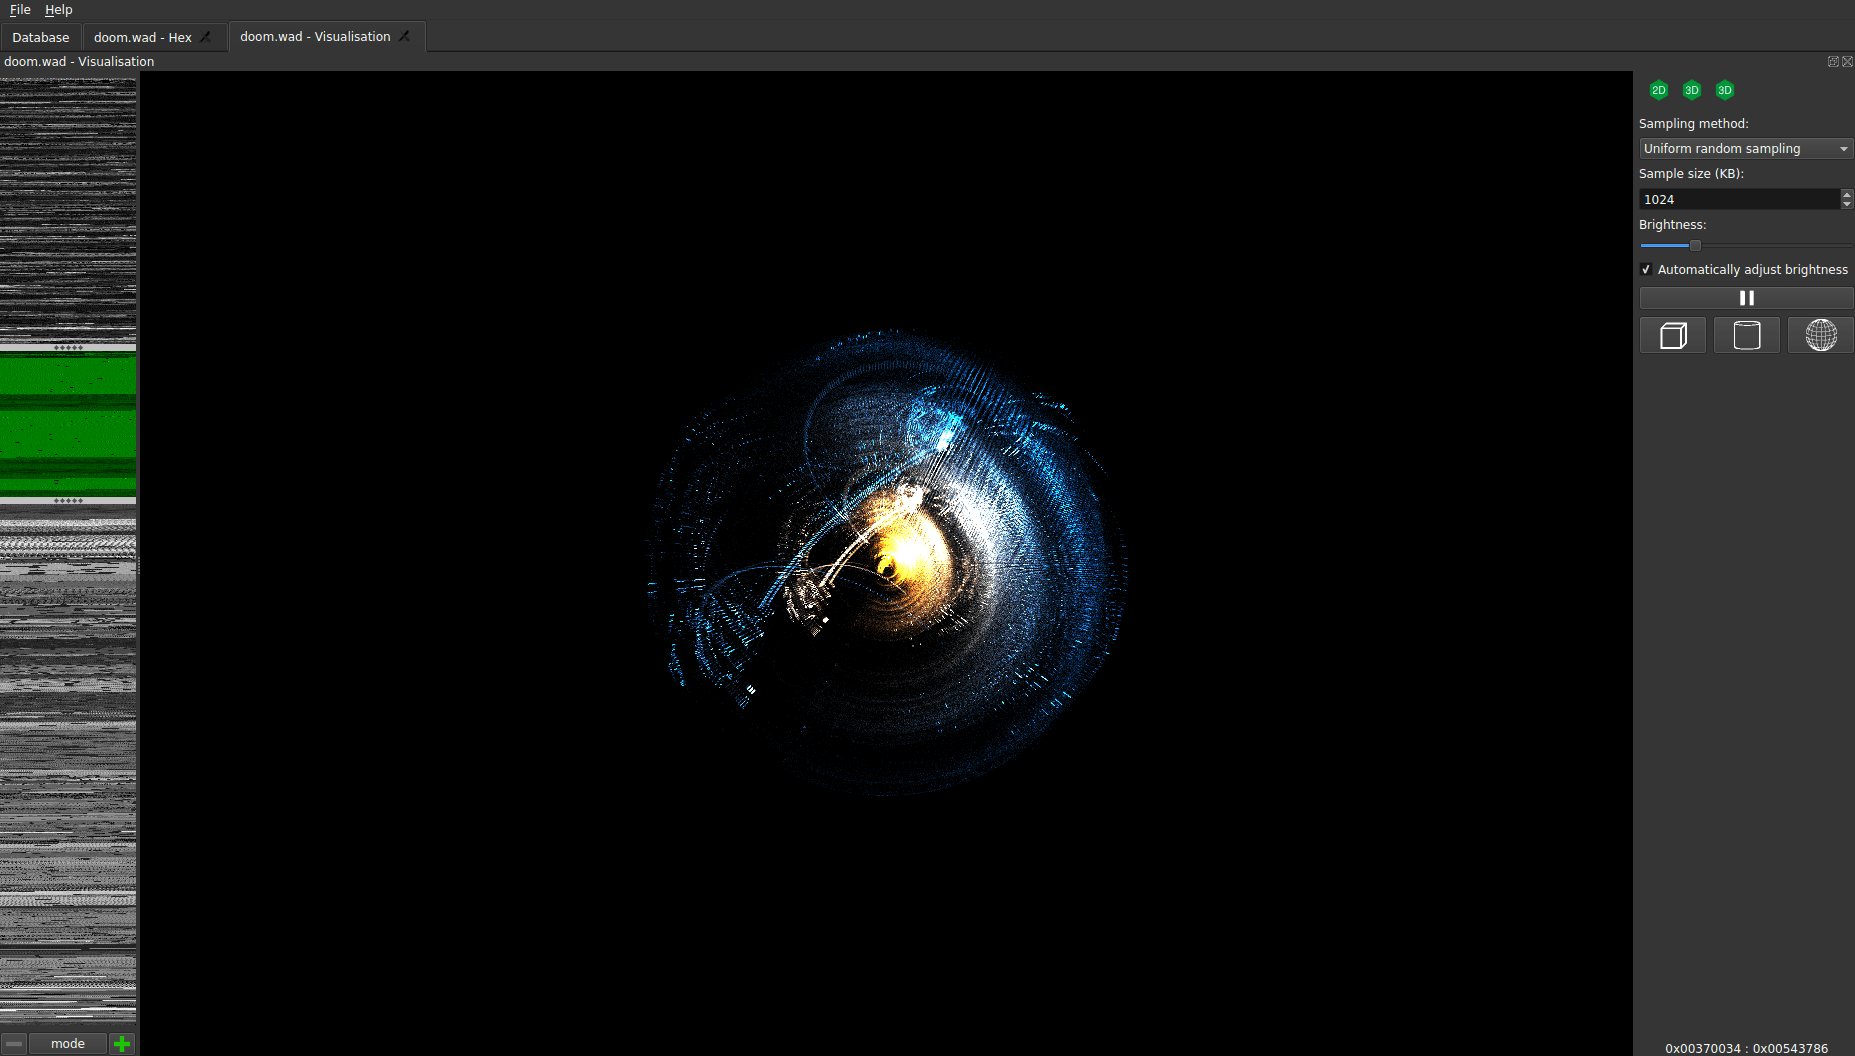Select the sphere shape projection
The width and height of the screenshot is (1855, 1056).
point(1820,335)
